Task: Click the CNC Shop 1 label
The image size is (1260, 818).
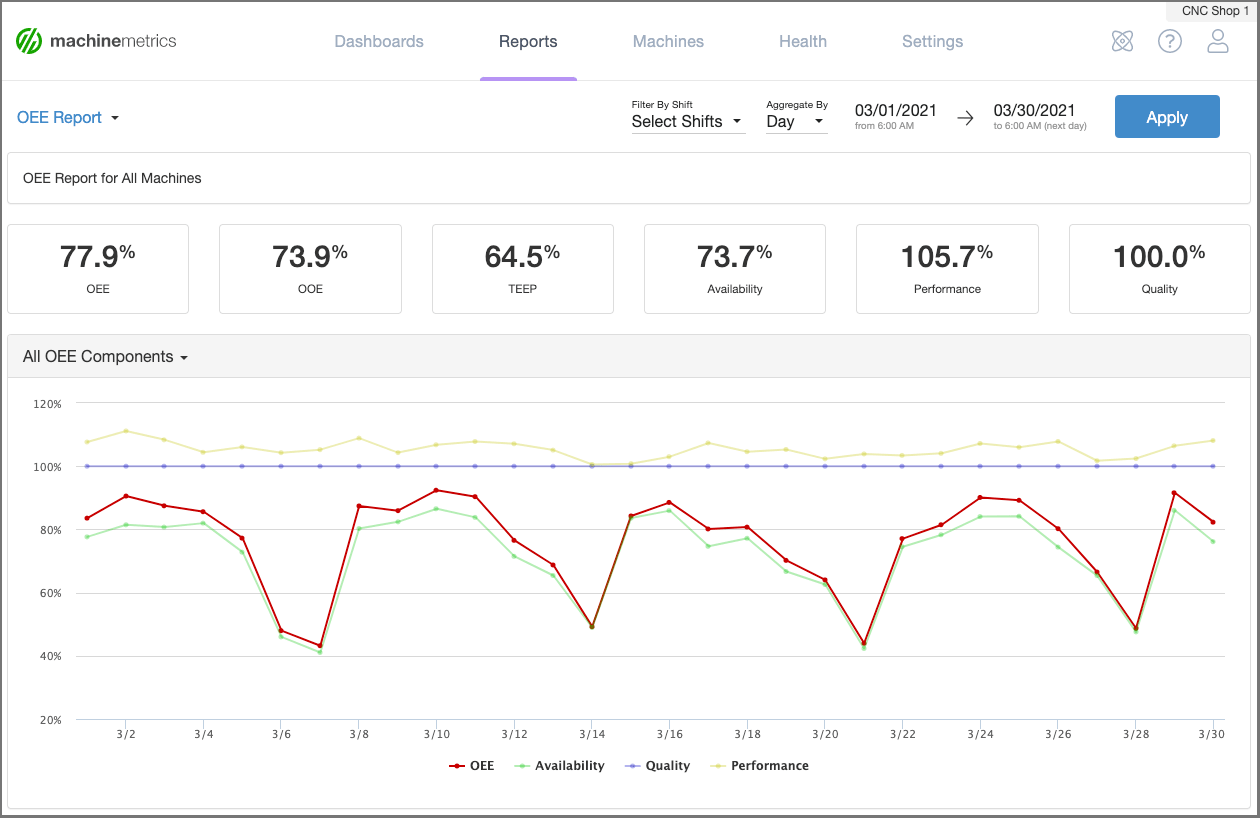Action: click(1216, 11)
